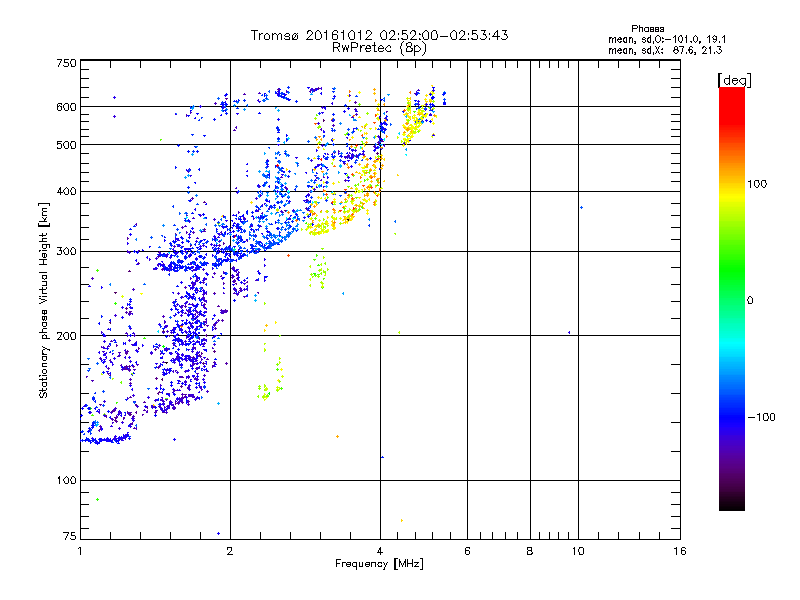
Task: Click the 'mean, sd,O:-101.0, 19.1' line
Action: tap(667, 39)
